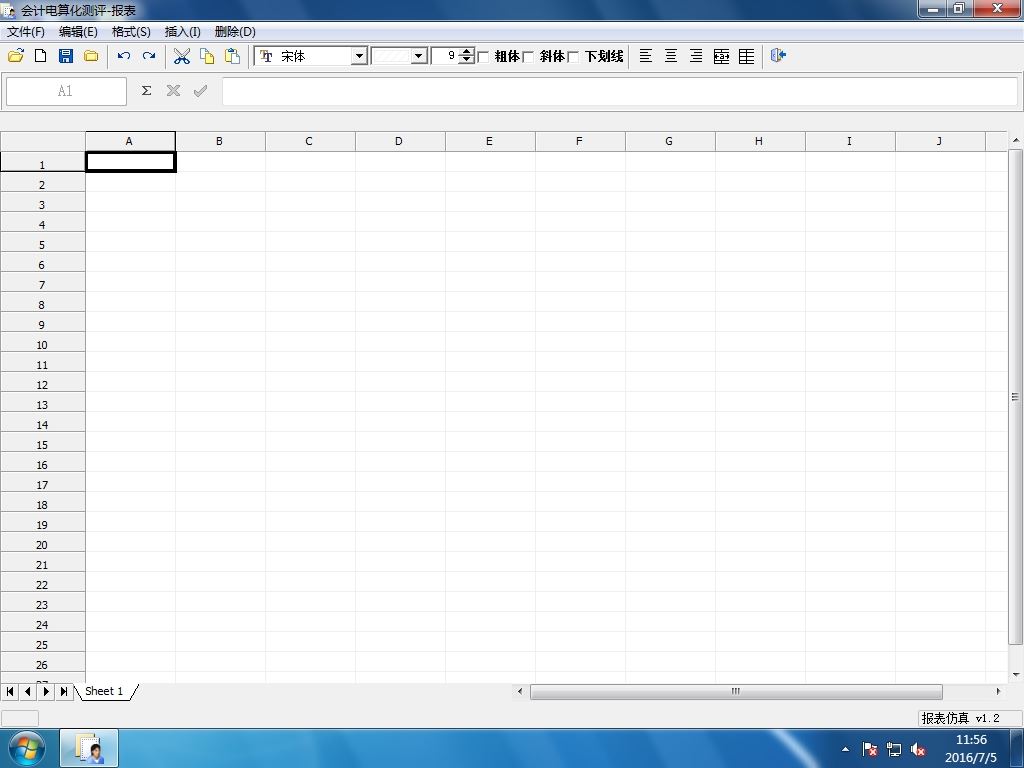Screen dimensions: 1024x768
Task: Select column header J
Action: coord(939,141)
